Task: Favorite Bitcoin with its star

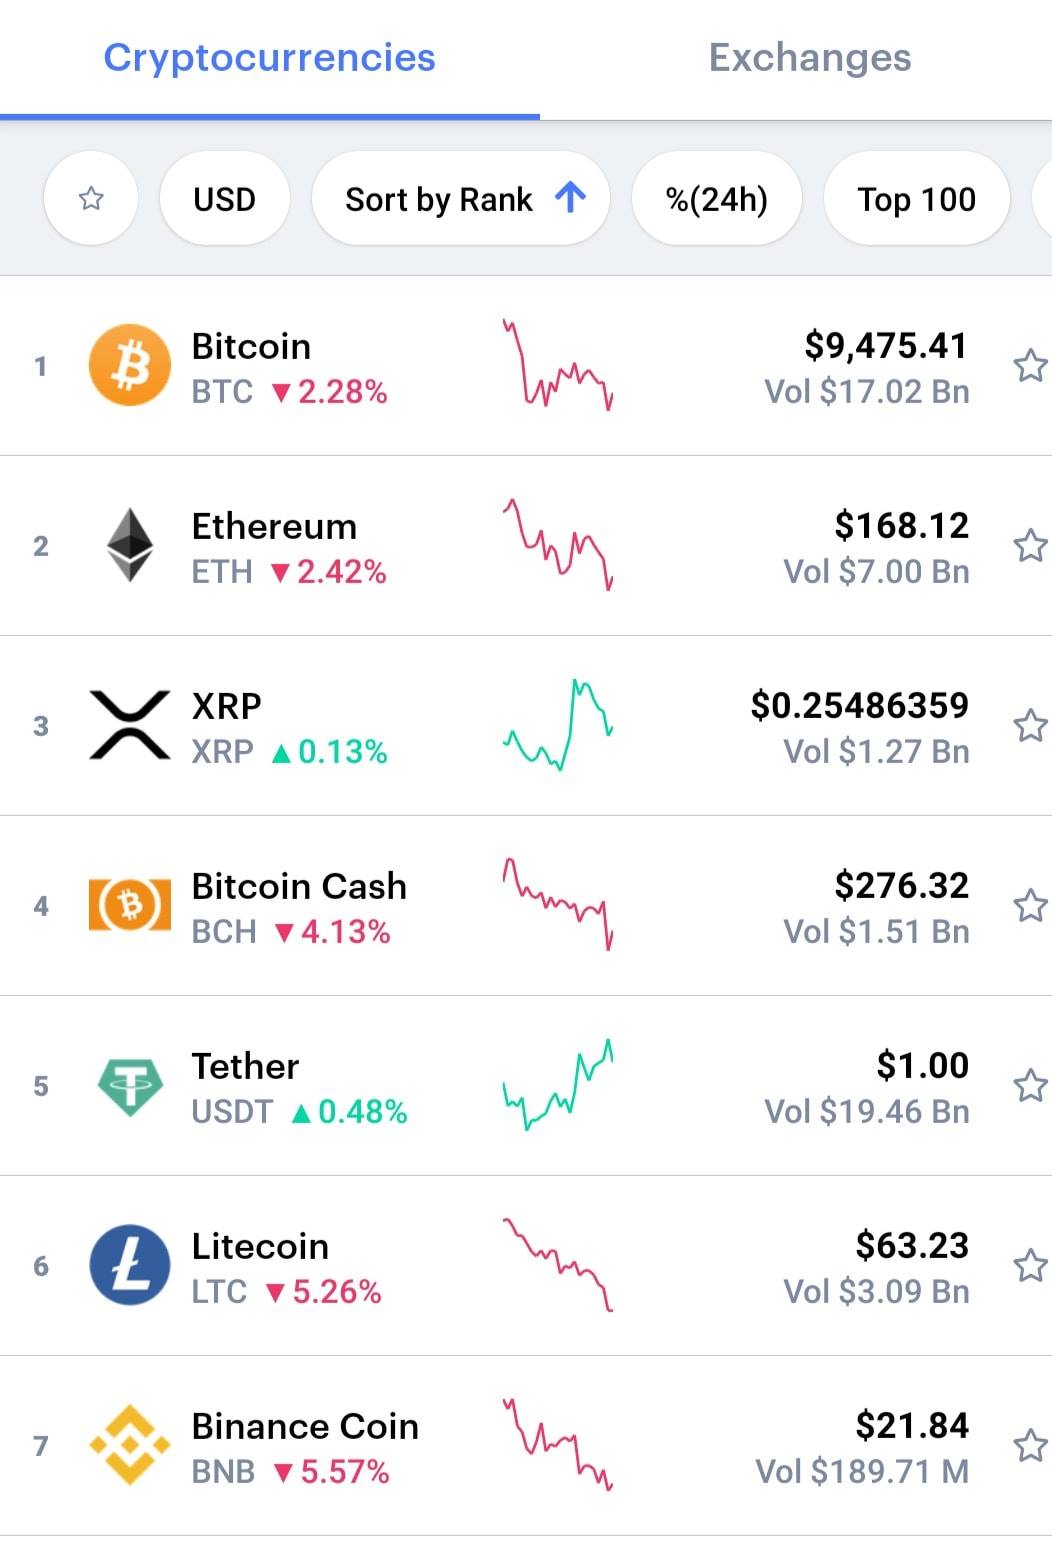Action: 1030,366
